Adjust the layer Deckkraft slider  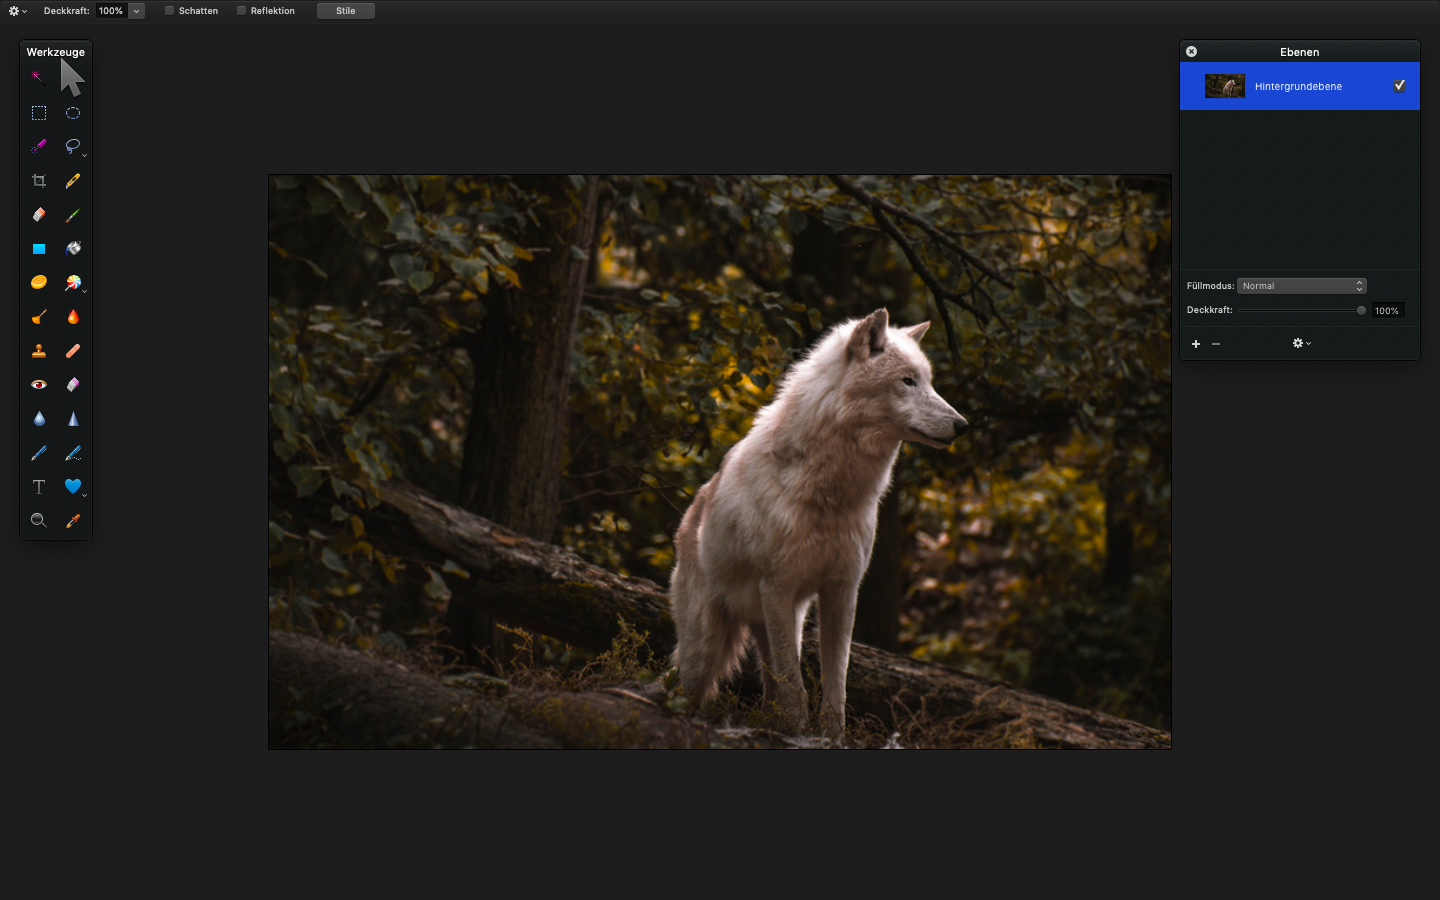1302,310
